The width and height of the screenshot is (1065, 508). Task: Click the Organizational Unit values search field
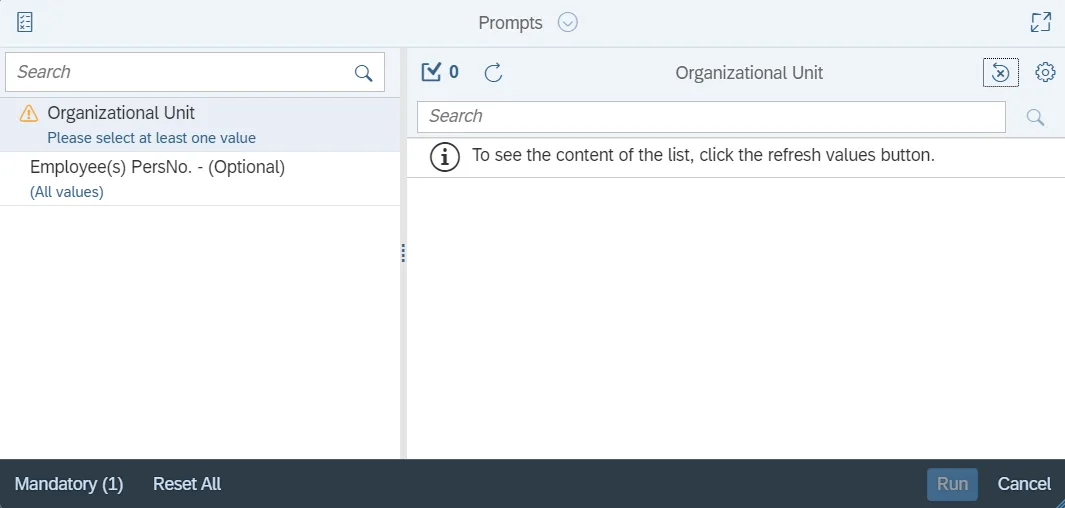tap(710, 116)
